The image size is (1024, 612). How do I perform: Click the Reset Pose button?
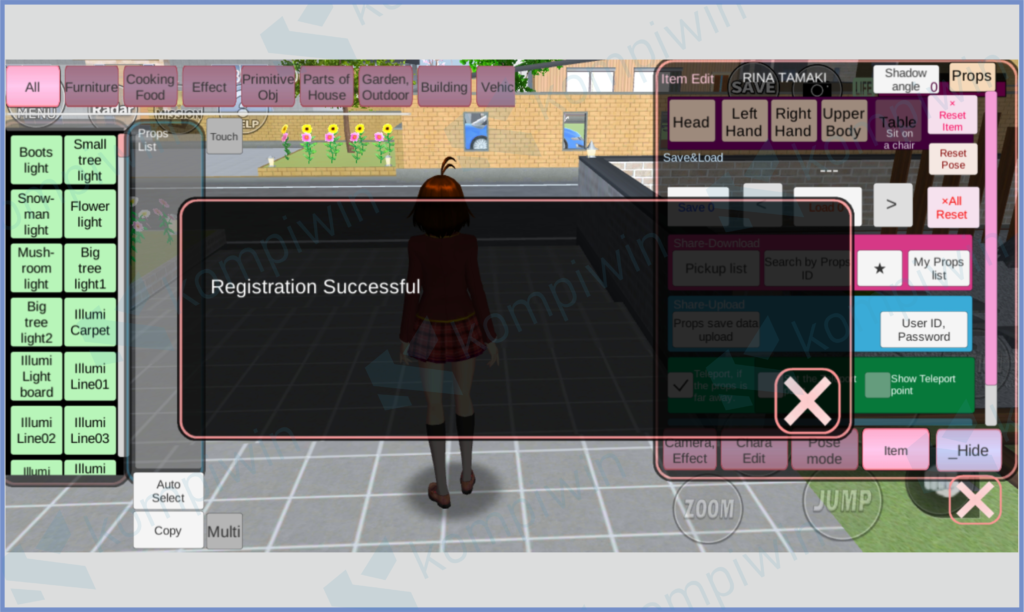(x=953, y=159)
